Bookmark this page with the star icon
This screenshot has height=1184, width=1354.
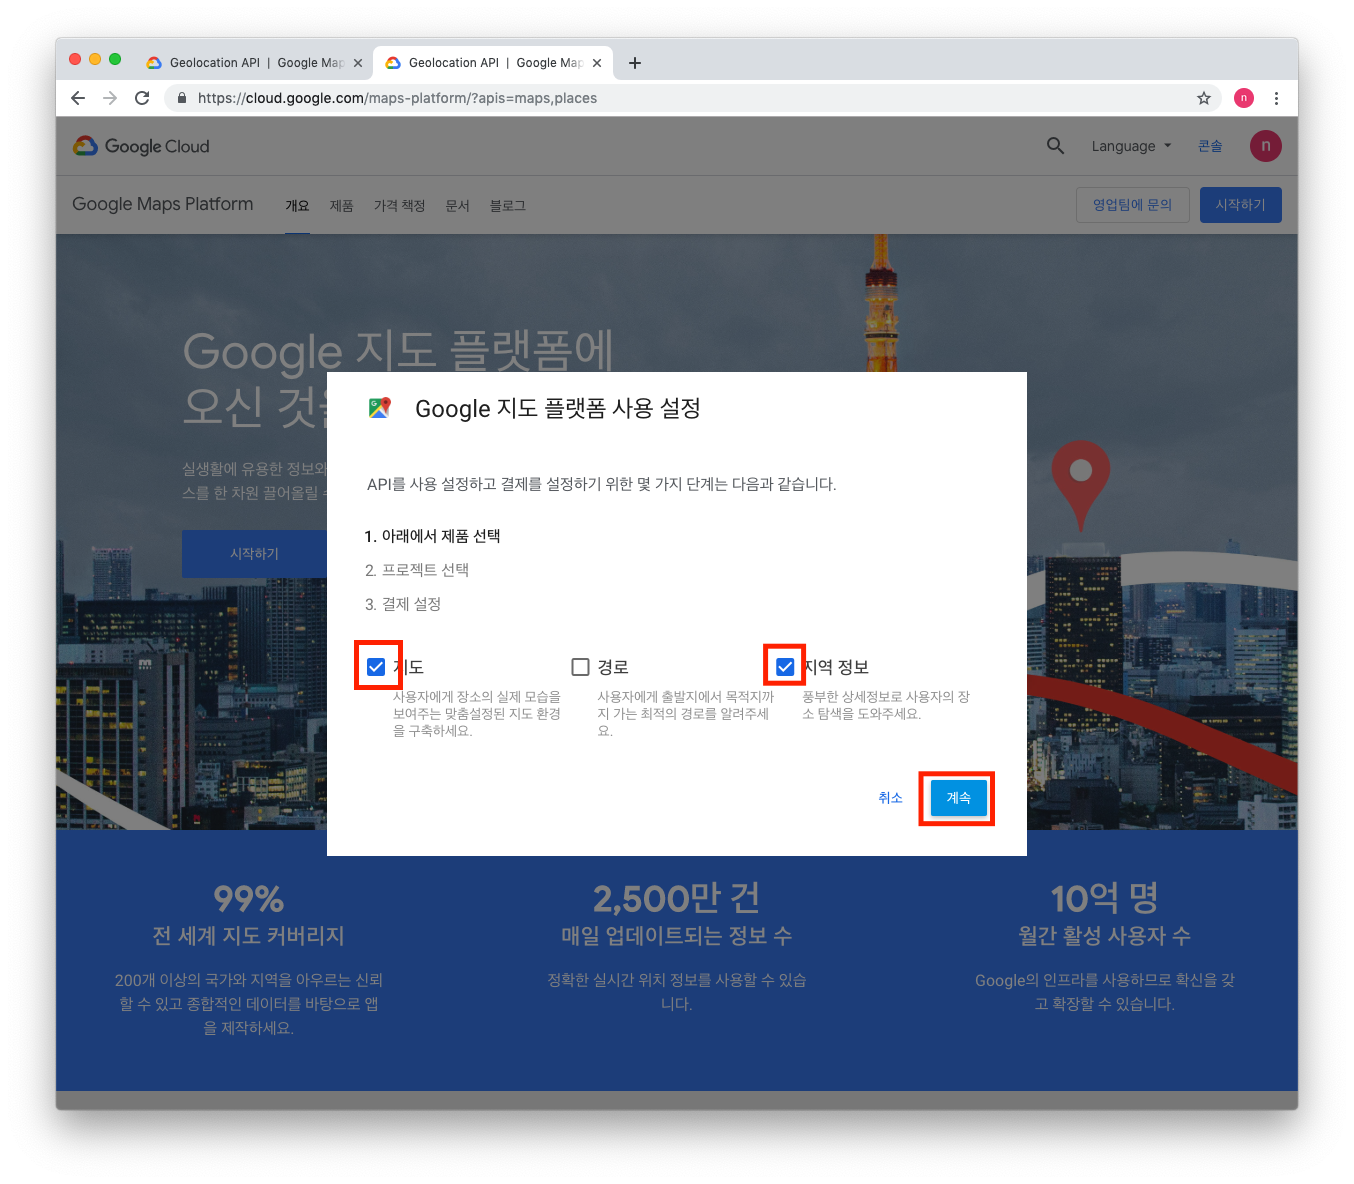(1204, 98)
